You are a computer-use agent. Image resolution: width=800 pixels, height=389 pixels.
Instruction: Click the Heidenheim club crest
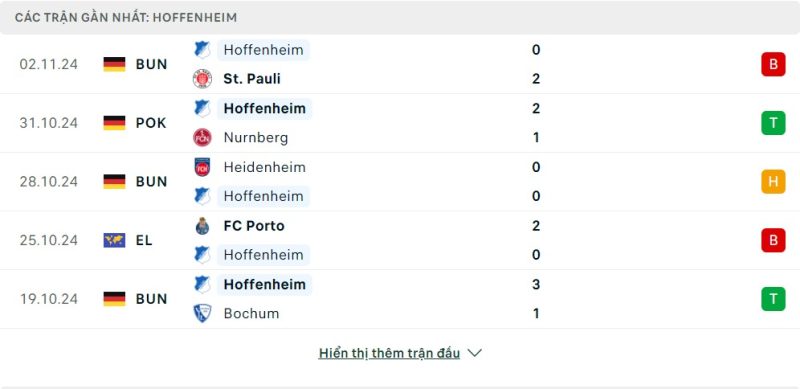[203, 167]
